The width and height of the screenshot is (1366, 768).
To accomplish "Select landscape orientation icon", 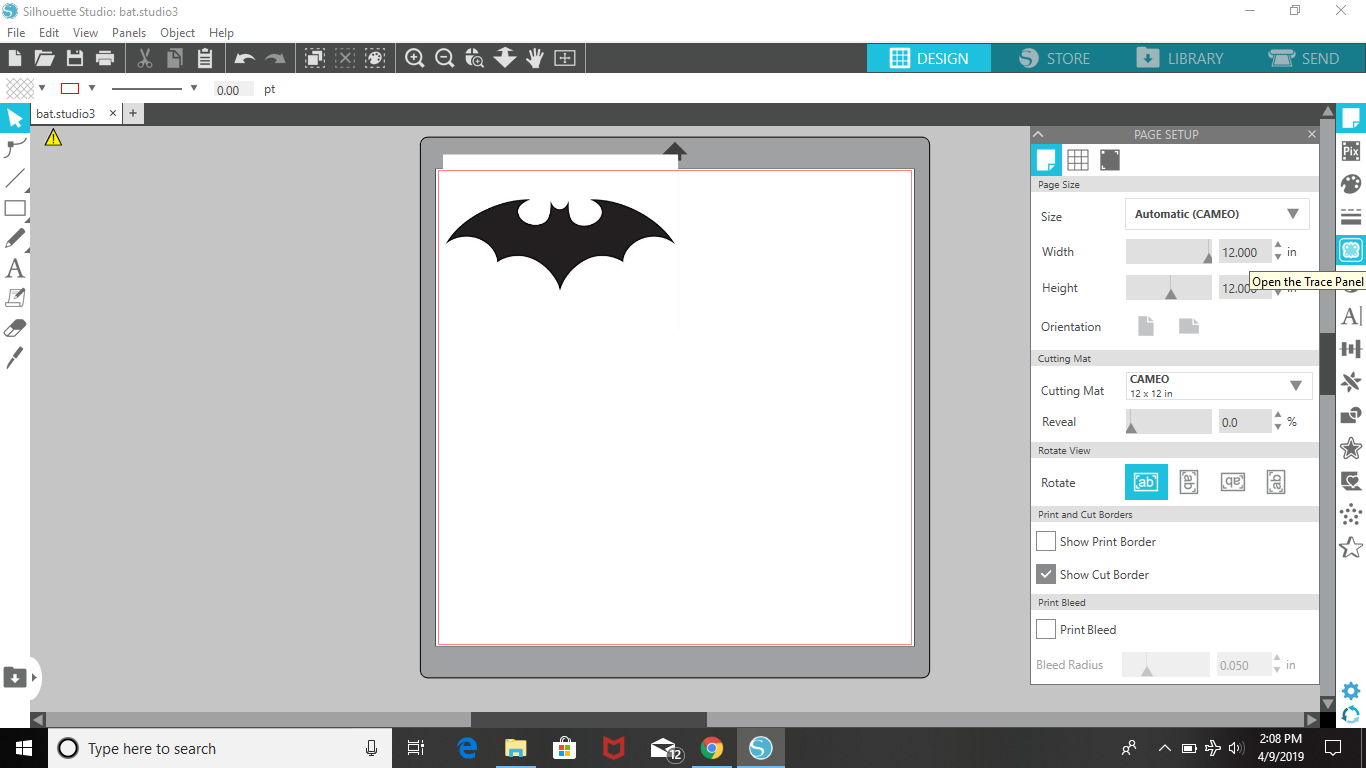I will click(1189, 326).
